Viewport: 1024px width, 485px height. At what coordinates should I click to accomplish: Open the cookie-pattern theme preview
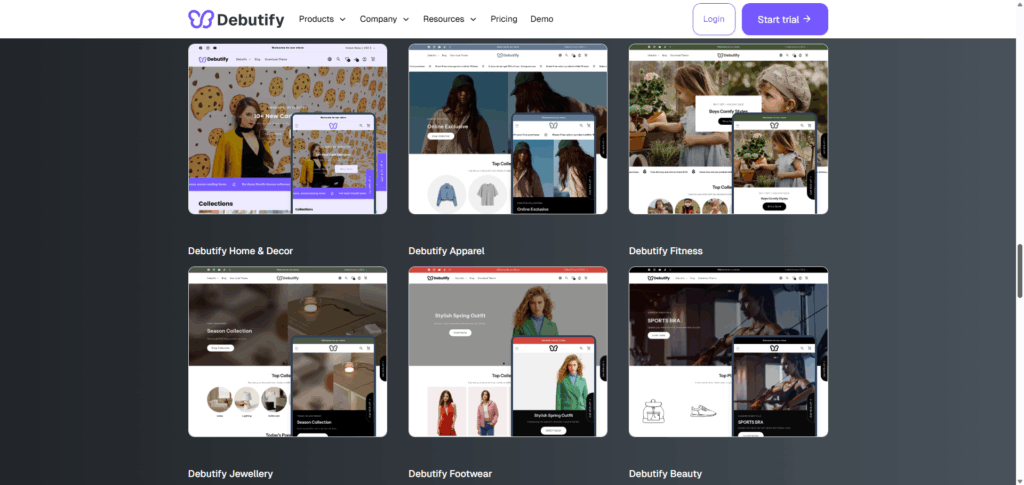pyautogui.click(x=287, y=129)
